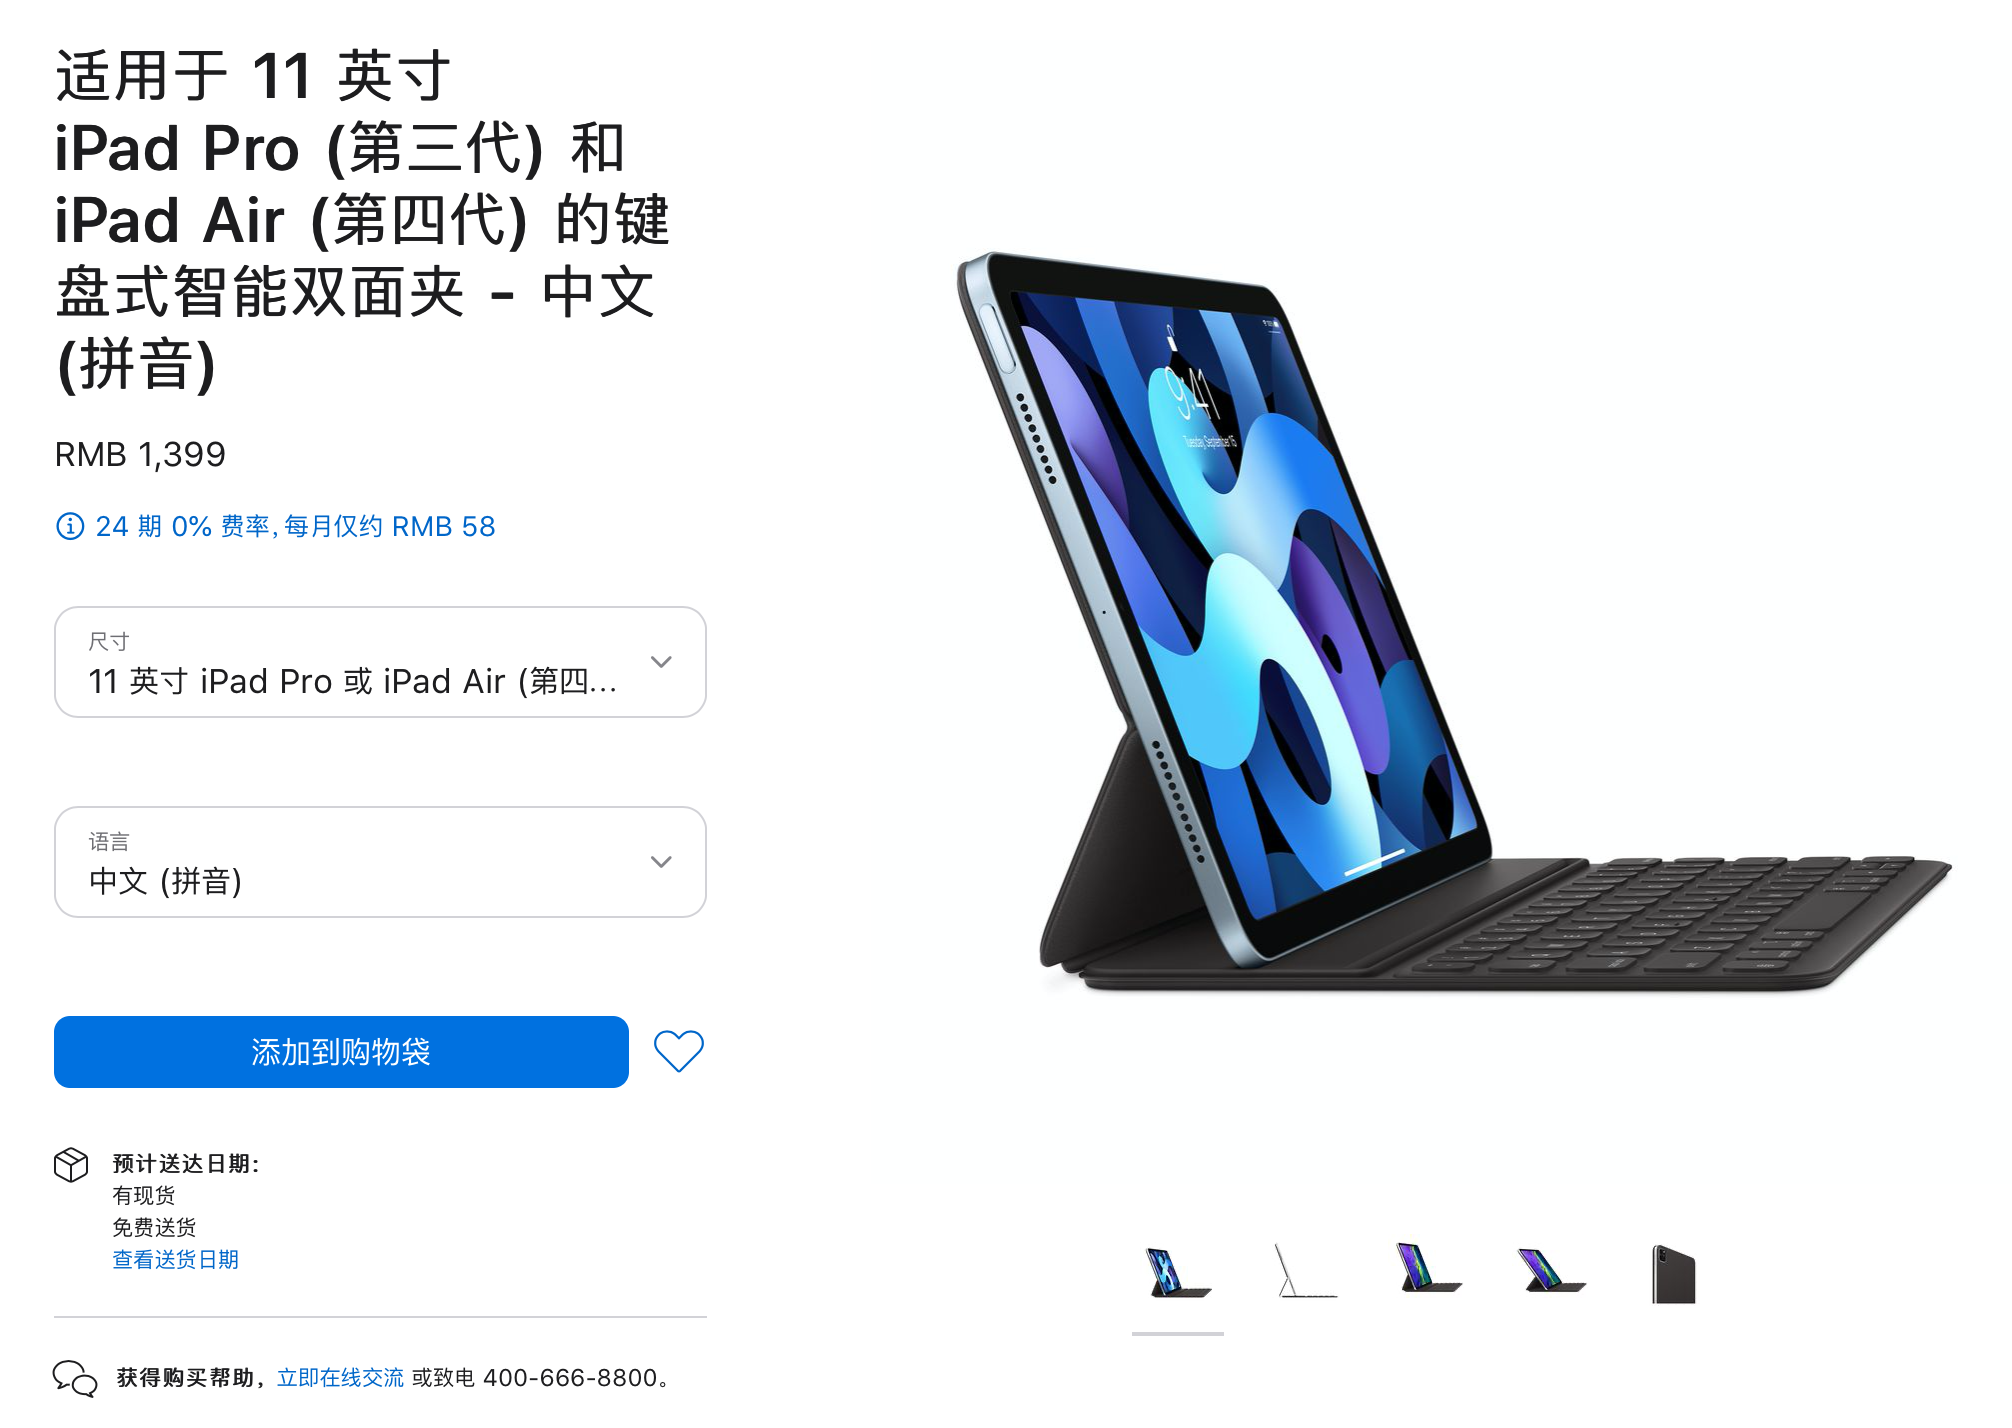The width and height of the screenshot is (2012, 1428).
Task: Click the main product image
Action: click(x=1455, y=622)
